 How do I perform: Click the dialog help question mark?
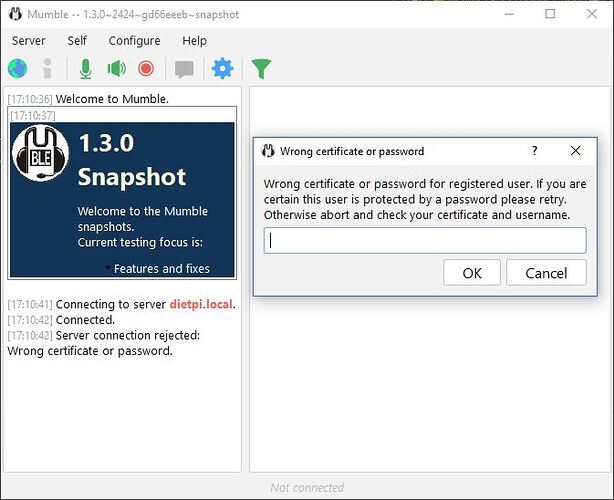tap(535, 151)
